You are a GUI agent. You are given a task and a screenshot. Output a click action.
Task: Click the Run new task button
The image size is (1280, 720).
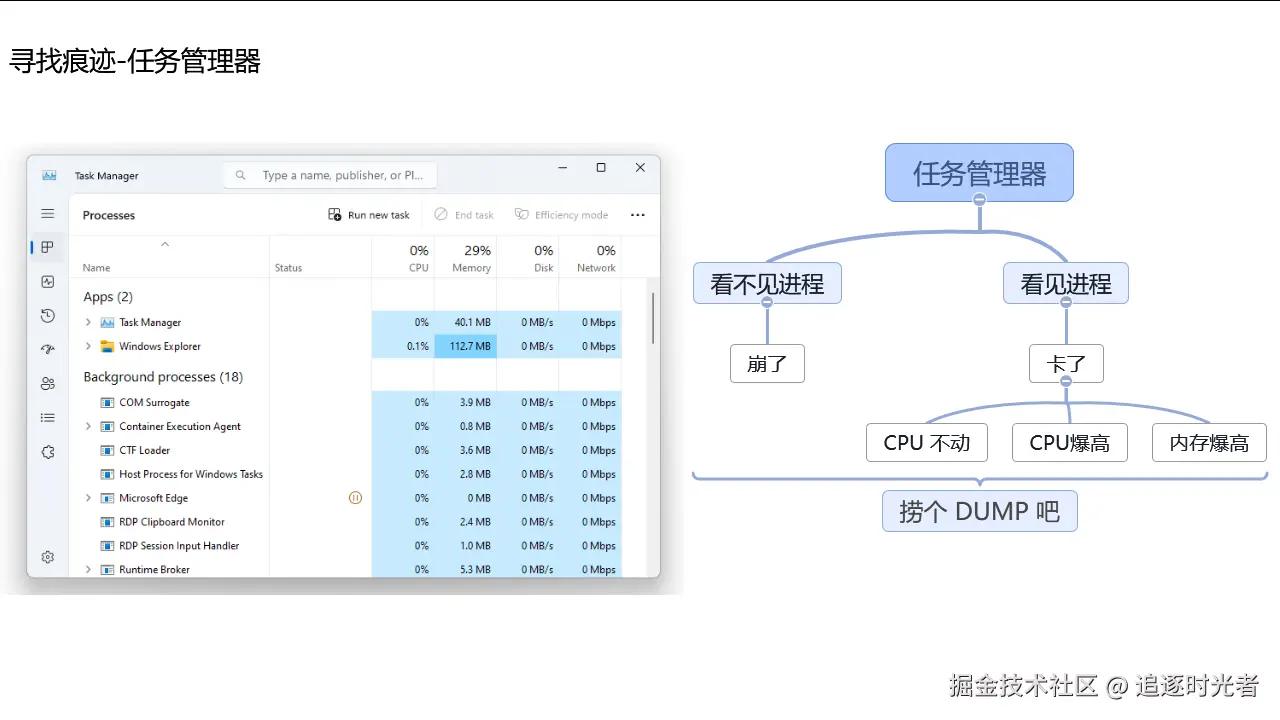pyautogui.click(x=369, y=215)
